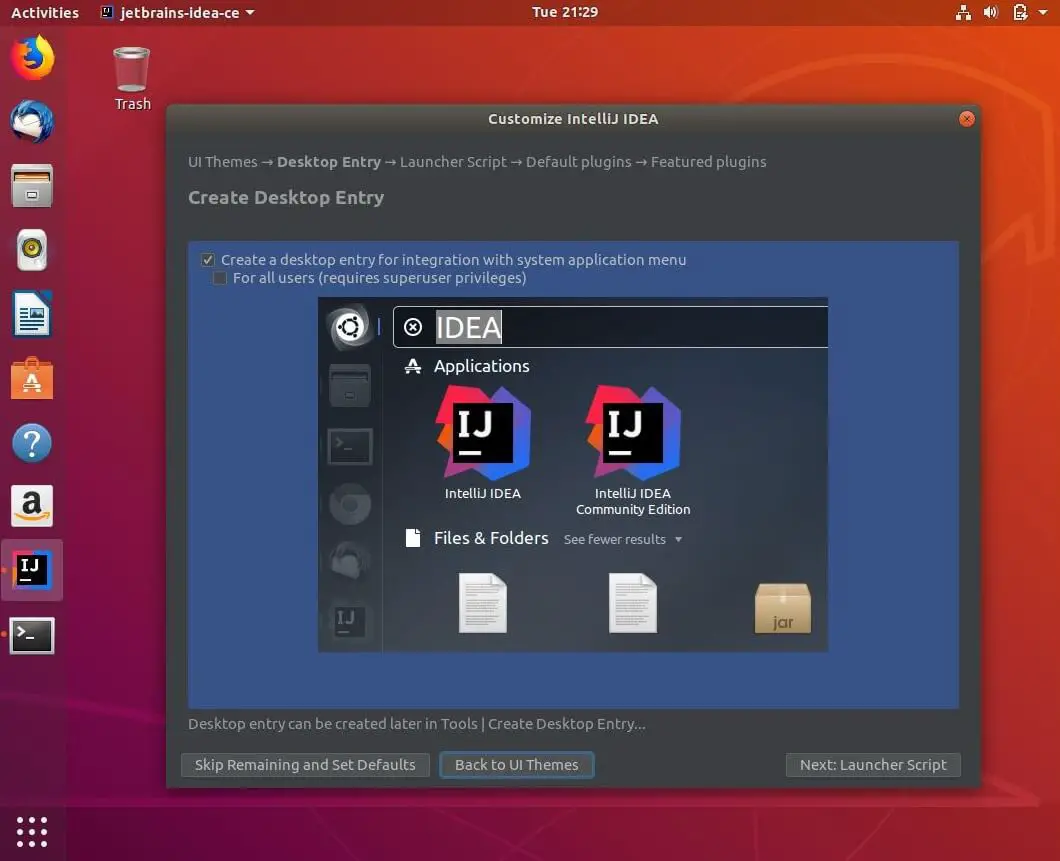Viewport: 1060px width, 861px height.
Task: Click the IDEA search field in preview
Action: 610,327
